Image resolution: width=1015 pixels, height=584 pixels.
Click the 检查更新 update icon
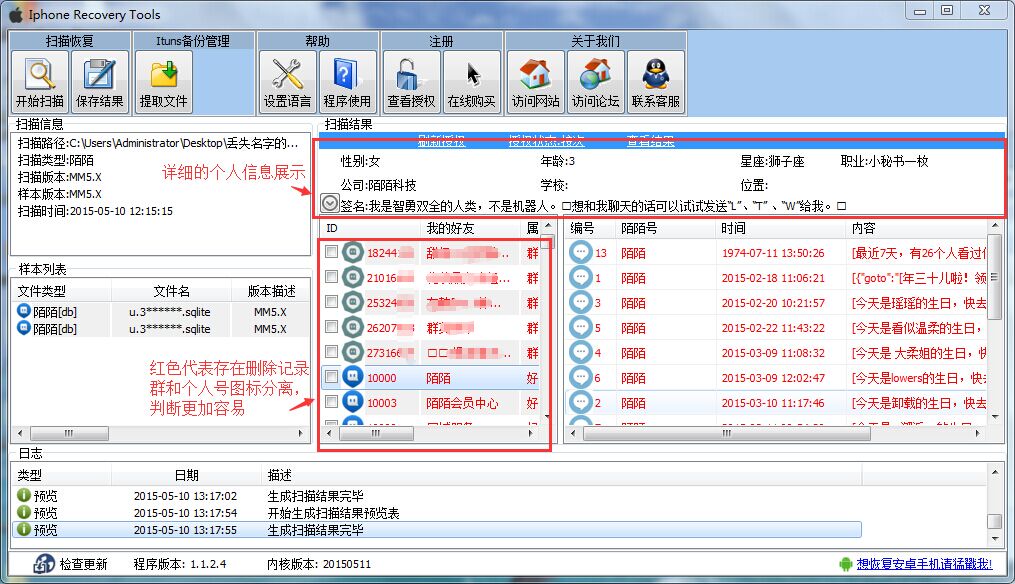coord(43,563)
